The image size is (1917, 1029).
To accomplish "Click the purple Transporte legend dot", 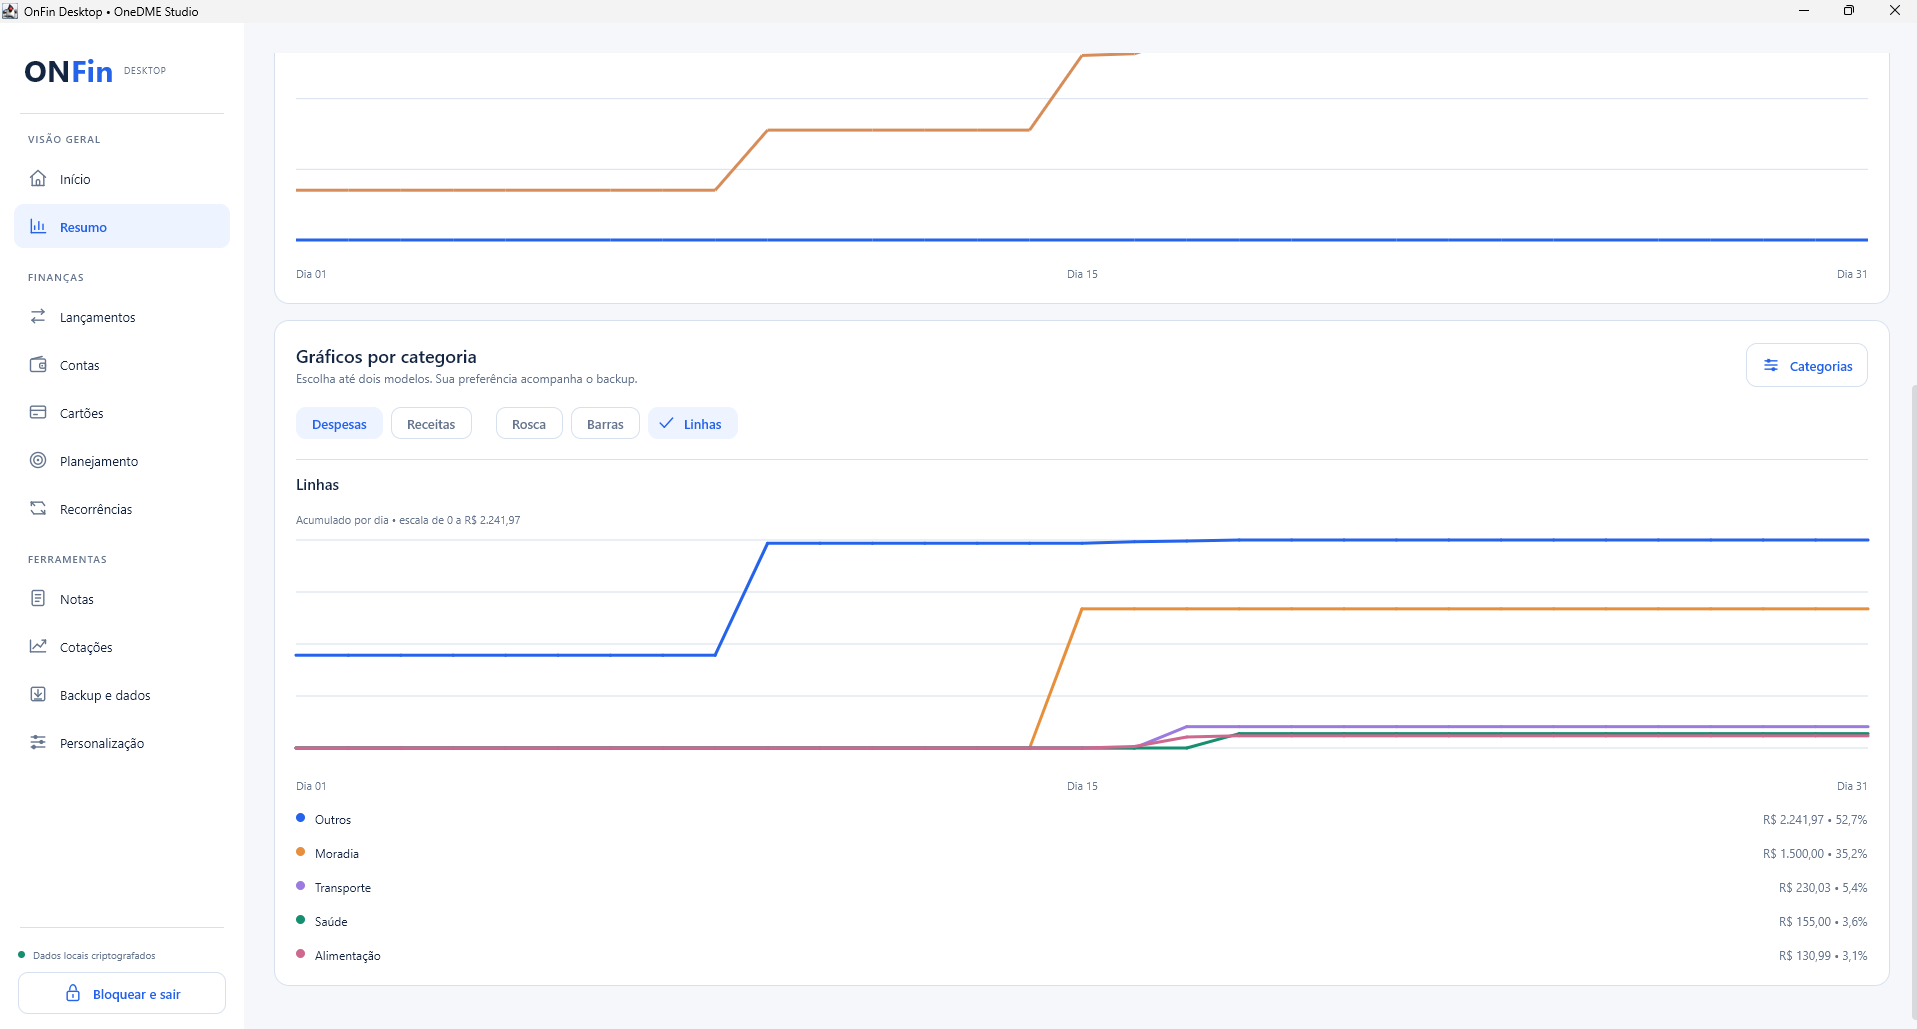I will tap(300, 886).
